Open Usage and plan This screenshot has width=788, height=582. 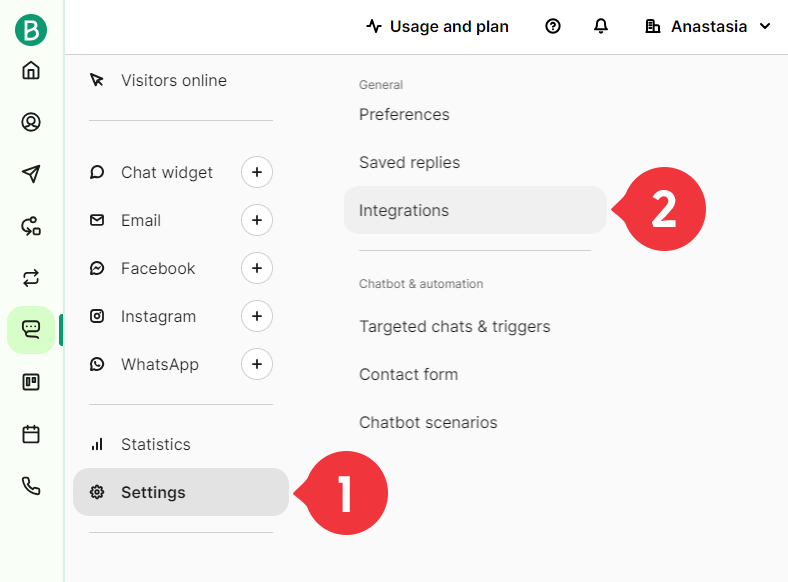click(437, 26)
